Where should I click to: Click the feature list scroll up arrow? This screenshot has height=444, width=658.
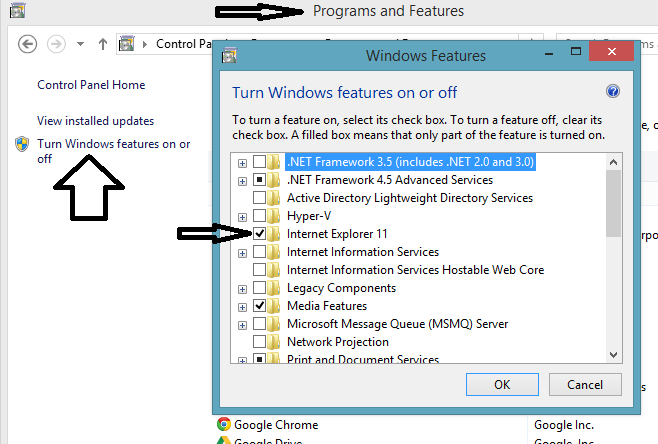pyautogui.click(x=613, y=162)
